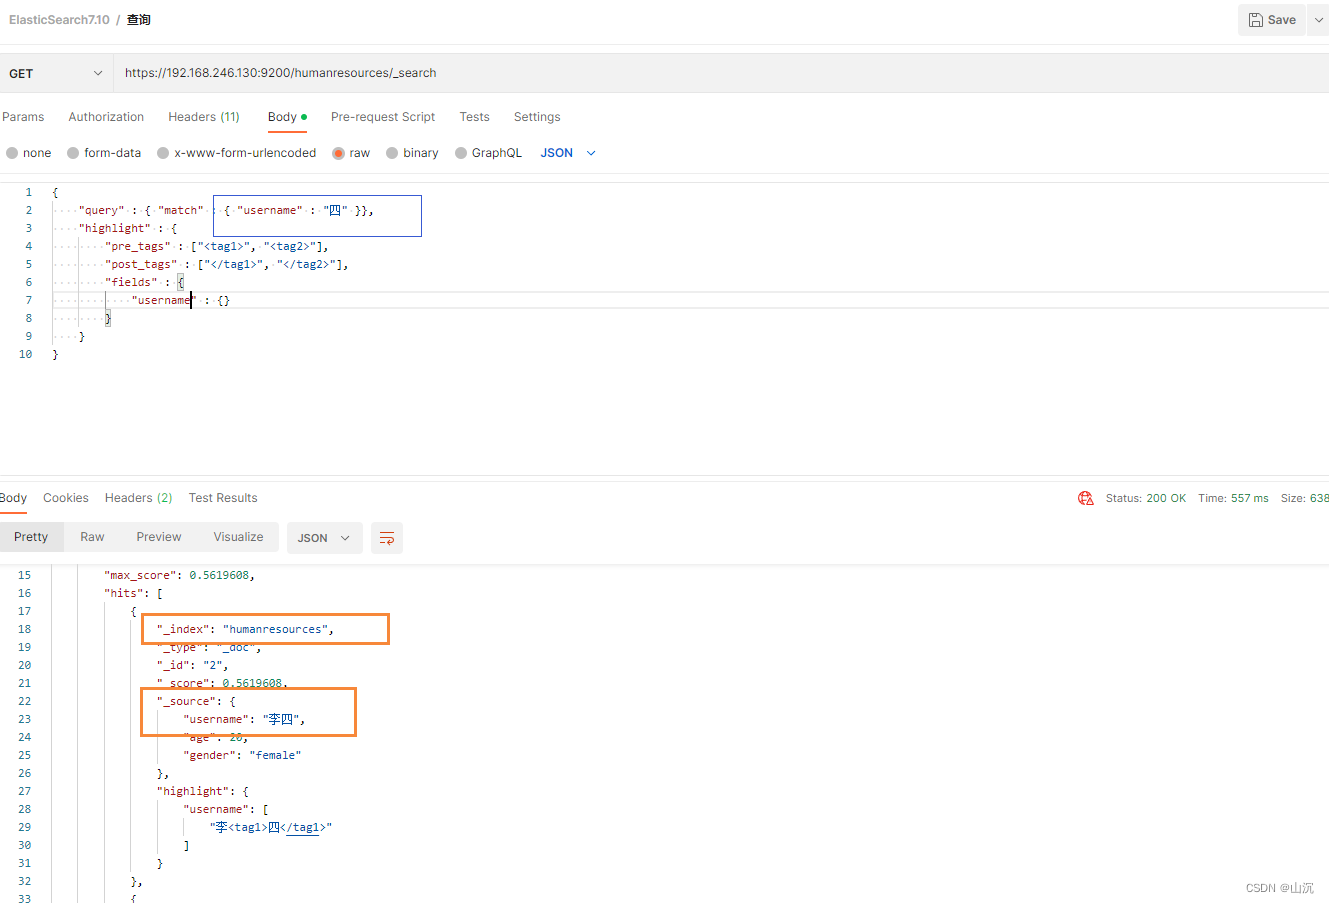
Task: Click the ElasticSearch7.10 breadcrumb link
Action: coord(59,20)
